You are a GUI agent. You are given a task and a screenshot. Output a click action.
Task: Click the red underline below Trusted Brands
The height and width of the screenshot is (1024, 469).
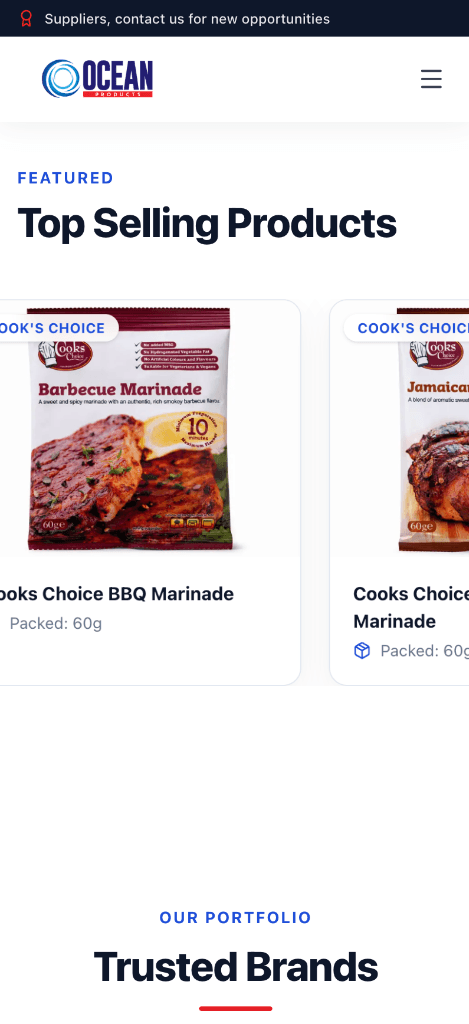tap(235, 1008)
